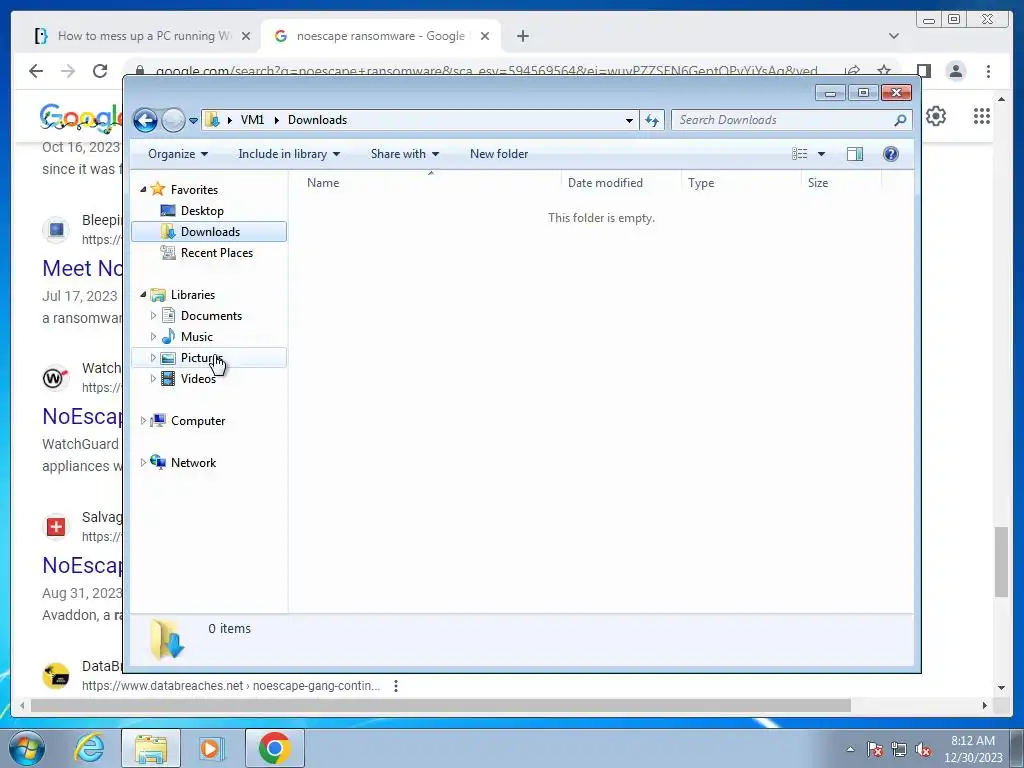Open Action Center flag icon
The image size is (1024, 768).
coord(874,749)
